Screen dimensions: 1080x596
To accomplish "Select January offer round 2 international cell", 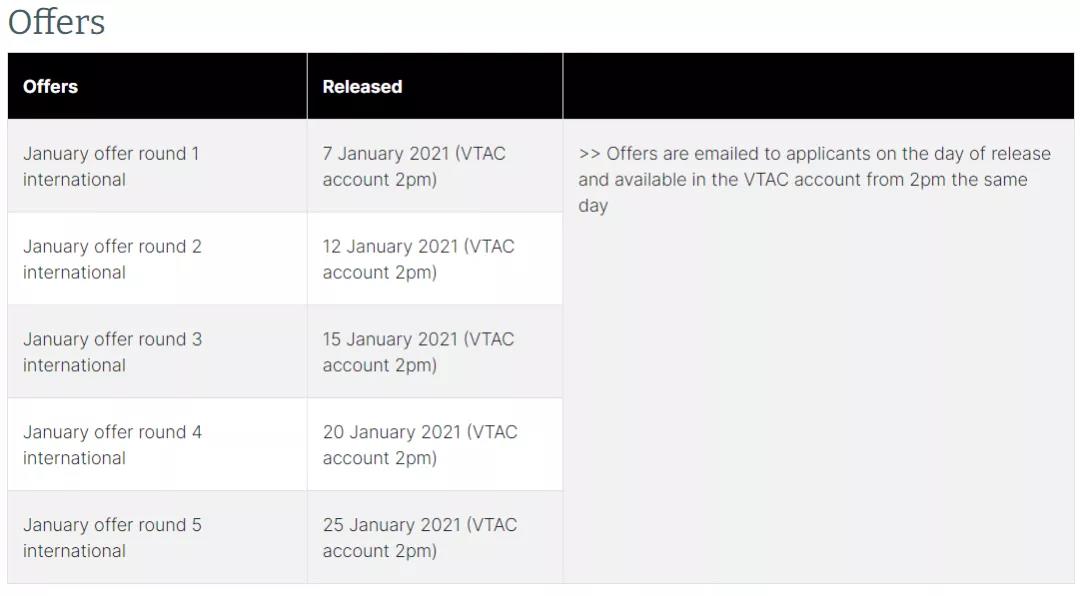I will pos(157,258).
